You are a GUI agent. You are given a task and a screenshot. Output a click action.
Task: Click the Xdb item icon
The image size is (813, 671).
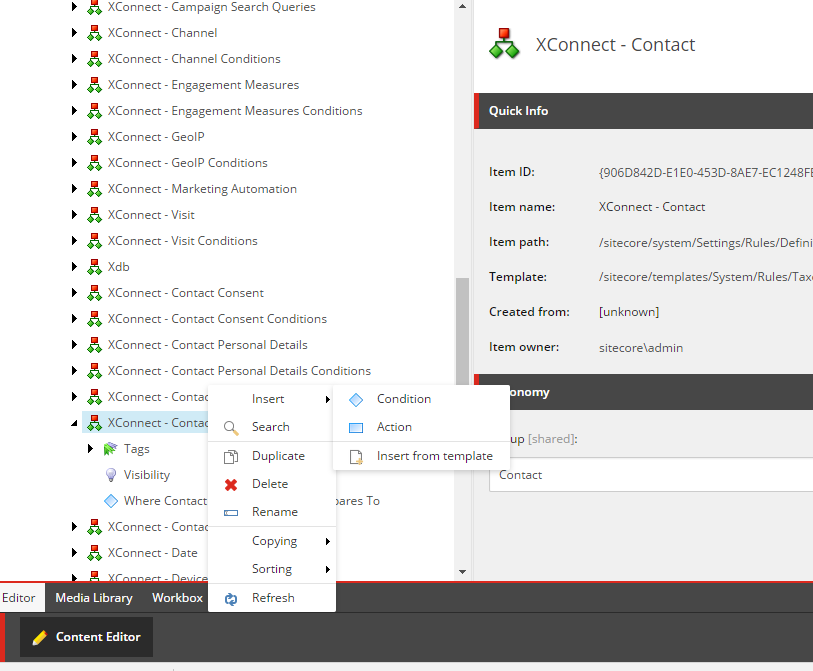(94, 267)
